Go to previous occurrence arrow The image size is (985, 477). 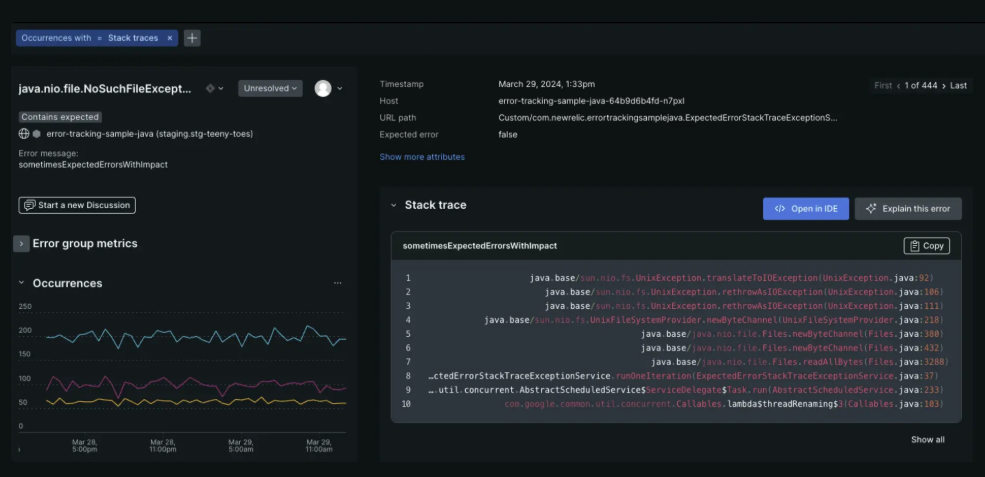pos(898,85)
